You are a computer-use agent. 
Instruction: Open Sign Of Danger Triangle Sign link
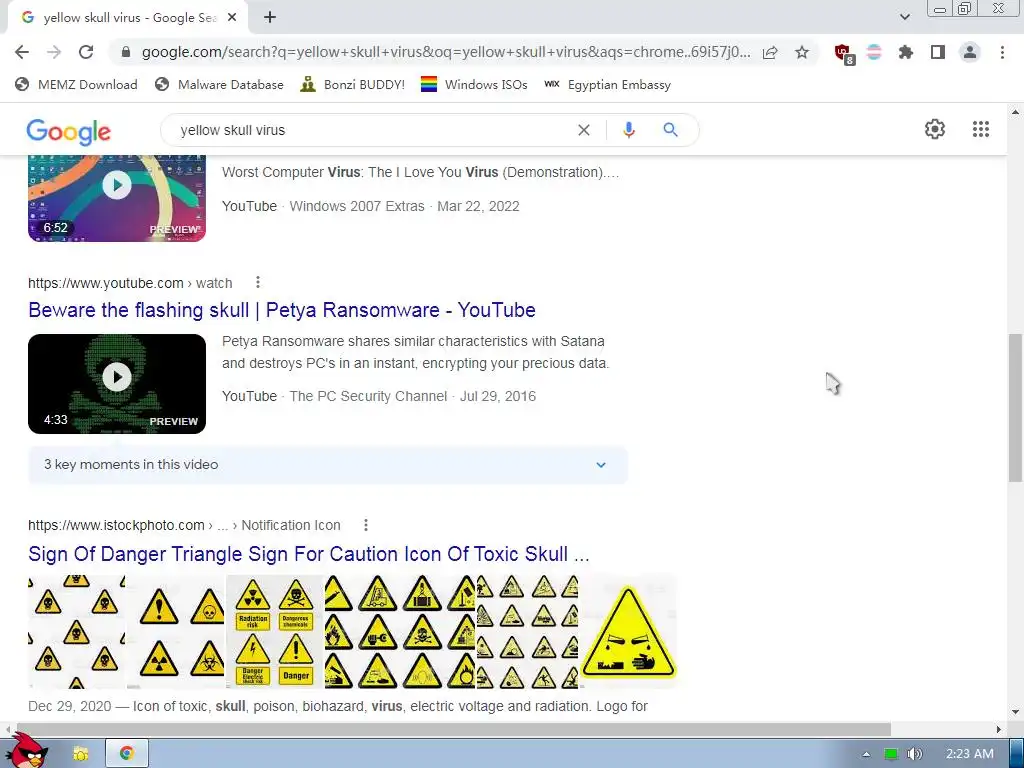(309, 554)
